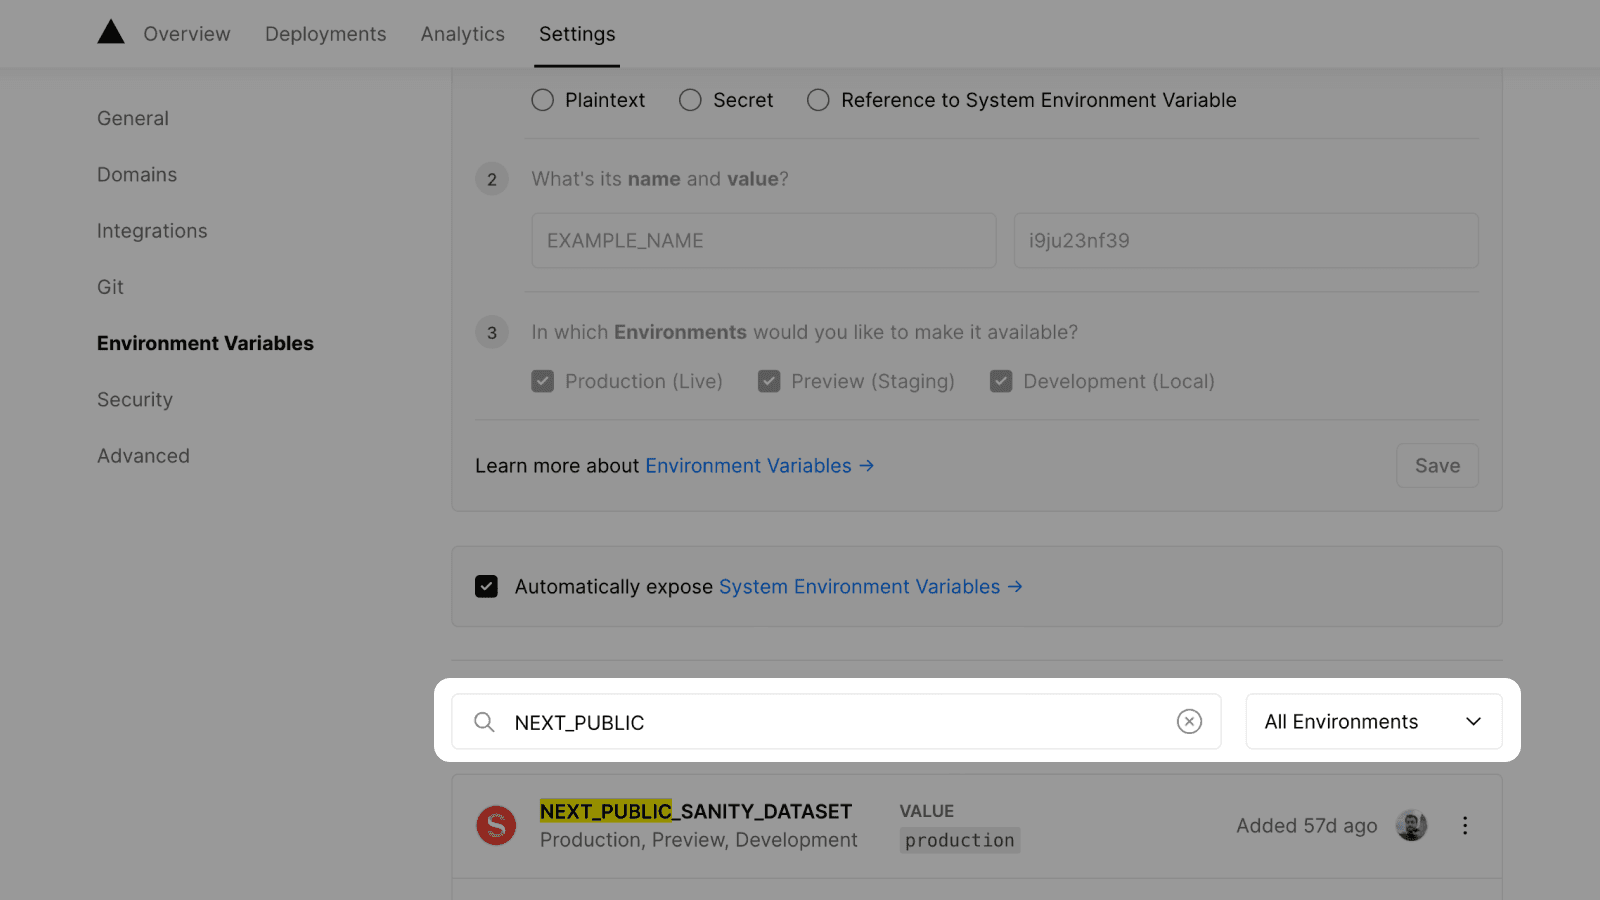Click the user avatar next to Added 57d ago
Image resolution: width=1600 pixels, height=900 pixels.
(1411, 826)
